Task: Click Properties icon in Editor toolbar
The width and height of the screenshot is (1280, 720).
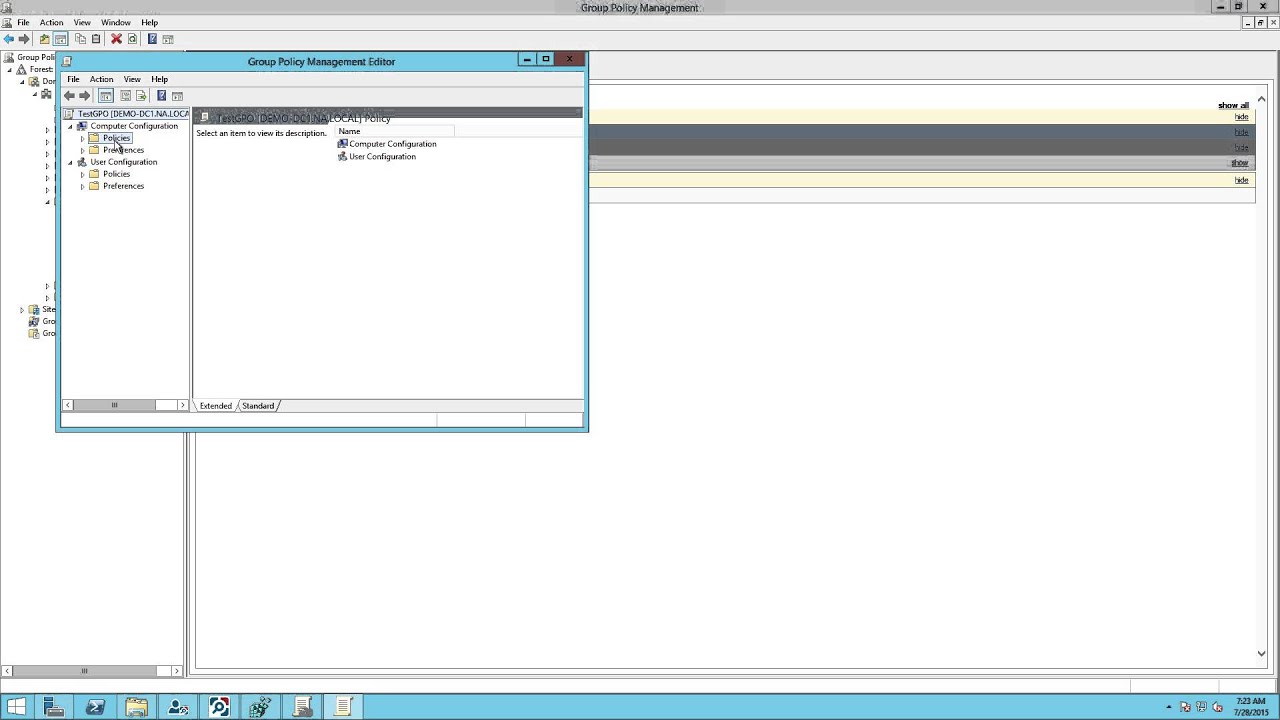Action: (x=125, y=96)
